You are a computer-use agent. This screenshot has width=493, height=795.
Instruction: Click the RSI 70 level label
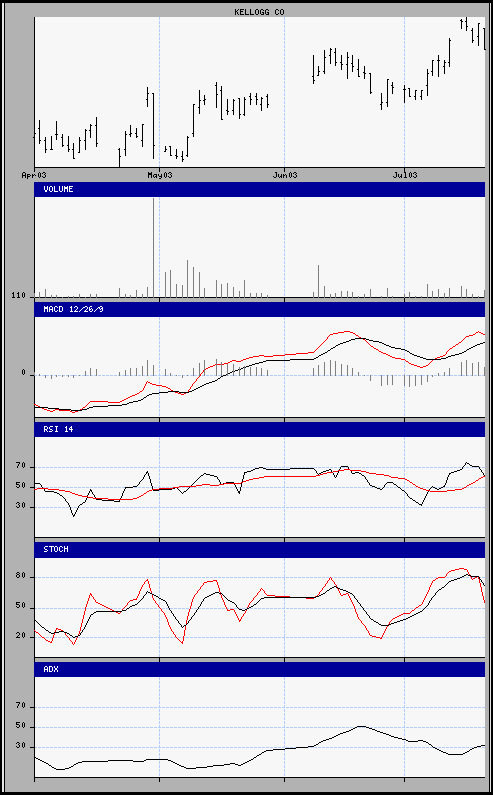point(21,464)
